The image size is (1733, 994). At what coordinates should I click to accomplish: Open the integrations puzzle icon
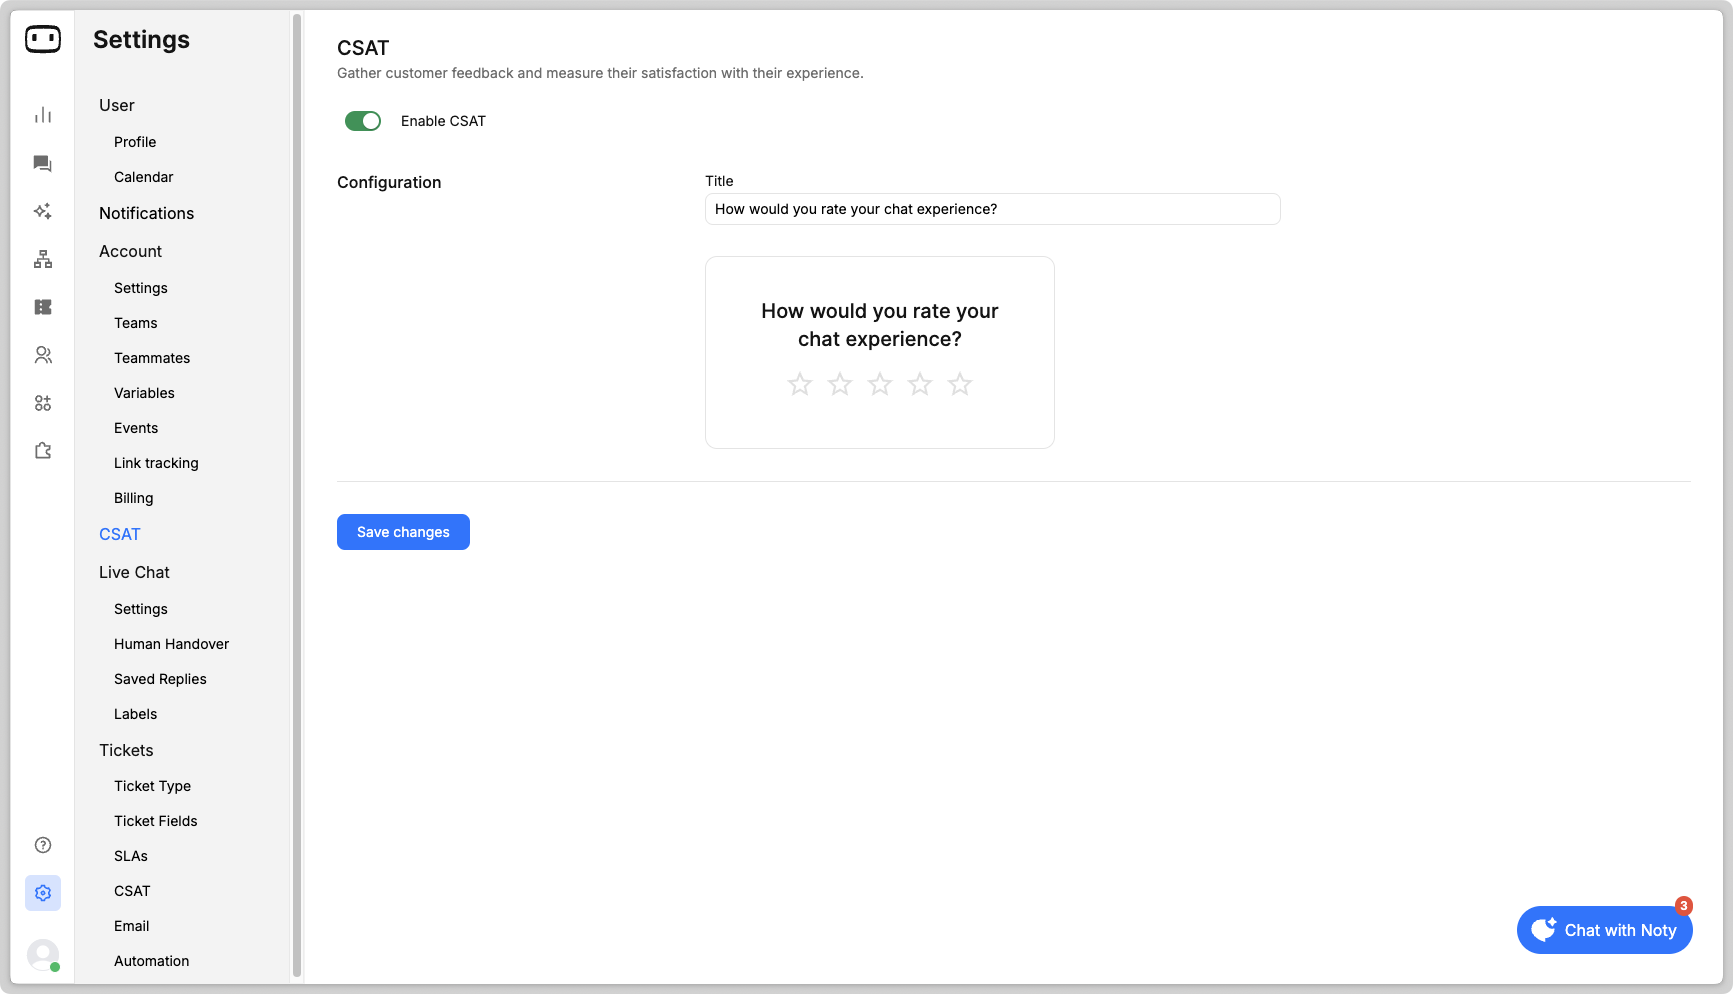click(43, 451)
